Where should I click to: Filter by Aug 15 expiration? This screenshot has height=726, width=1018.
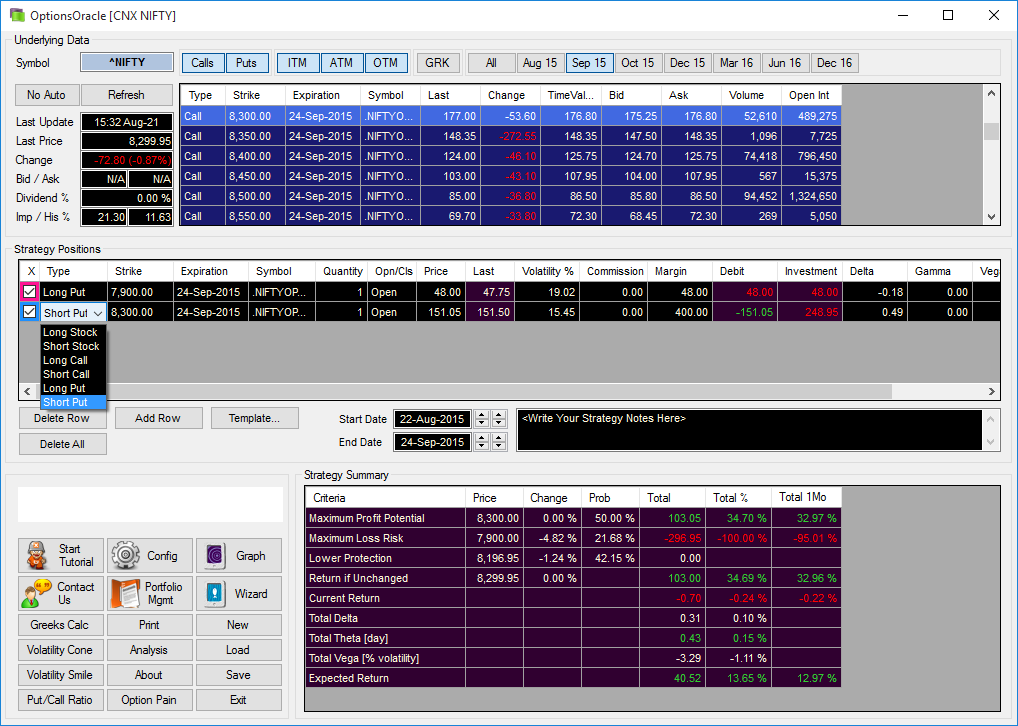tap(540, 63)
